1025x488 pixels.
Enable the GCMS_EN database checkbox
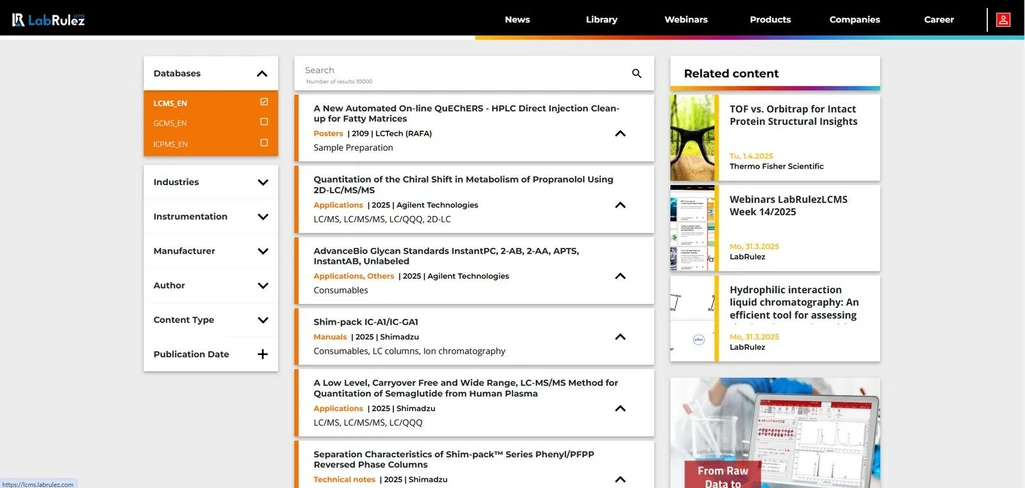pos(264,122)
